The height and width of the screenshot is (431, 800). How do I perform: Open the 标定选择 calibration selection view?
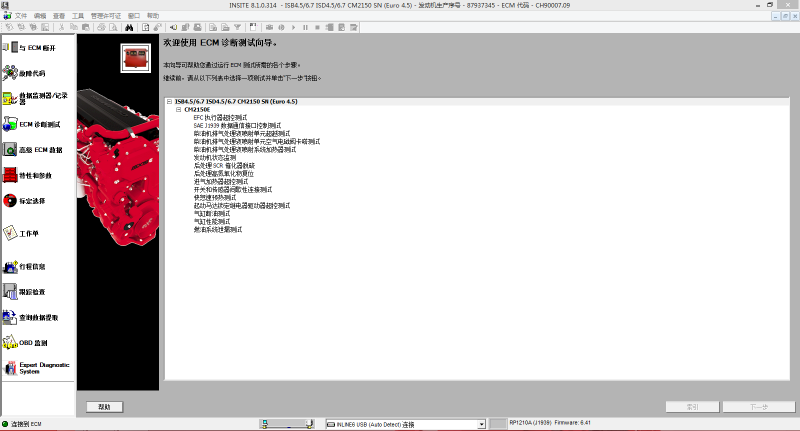pos(24,200)
